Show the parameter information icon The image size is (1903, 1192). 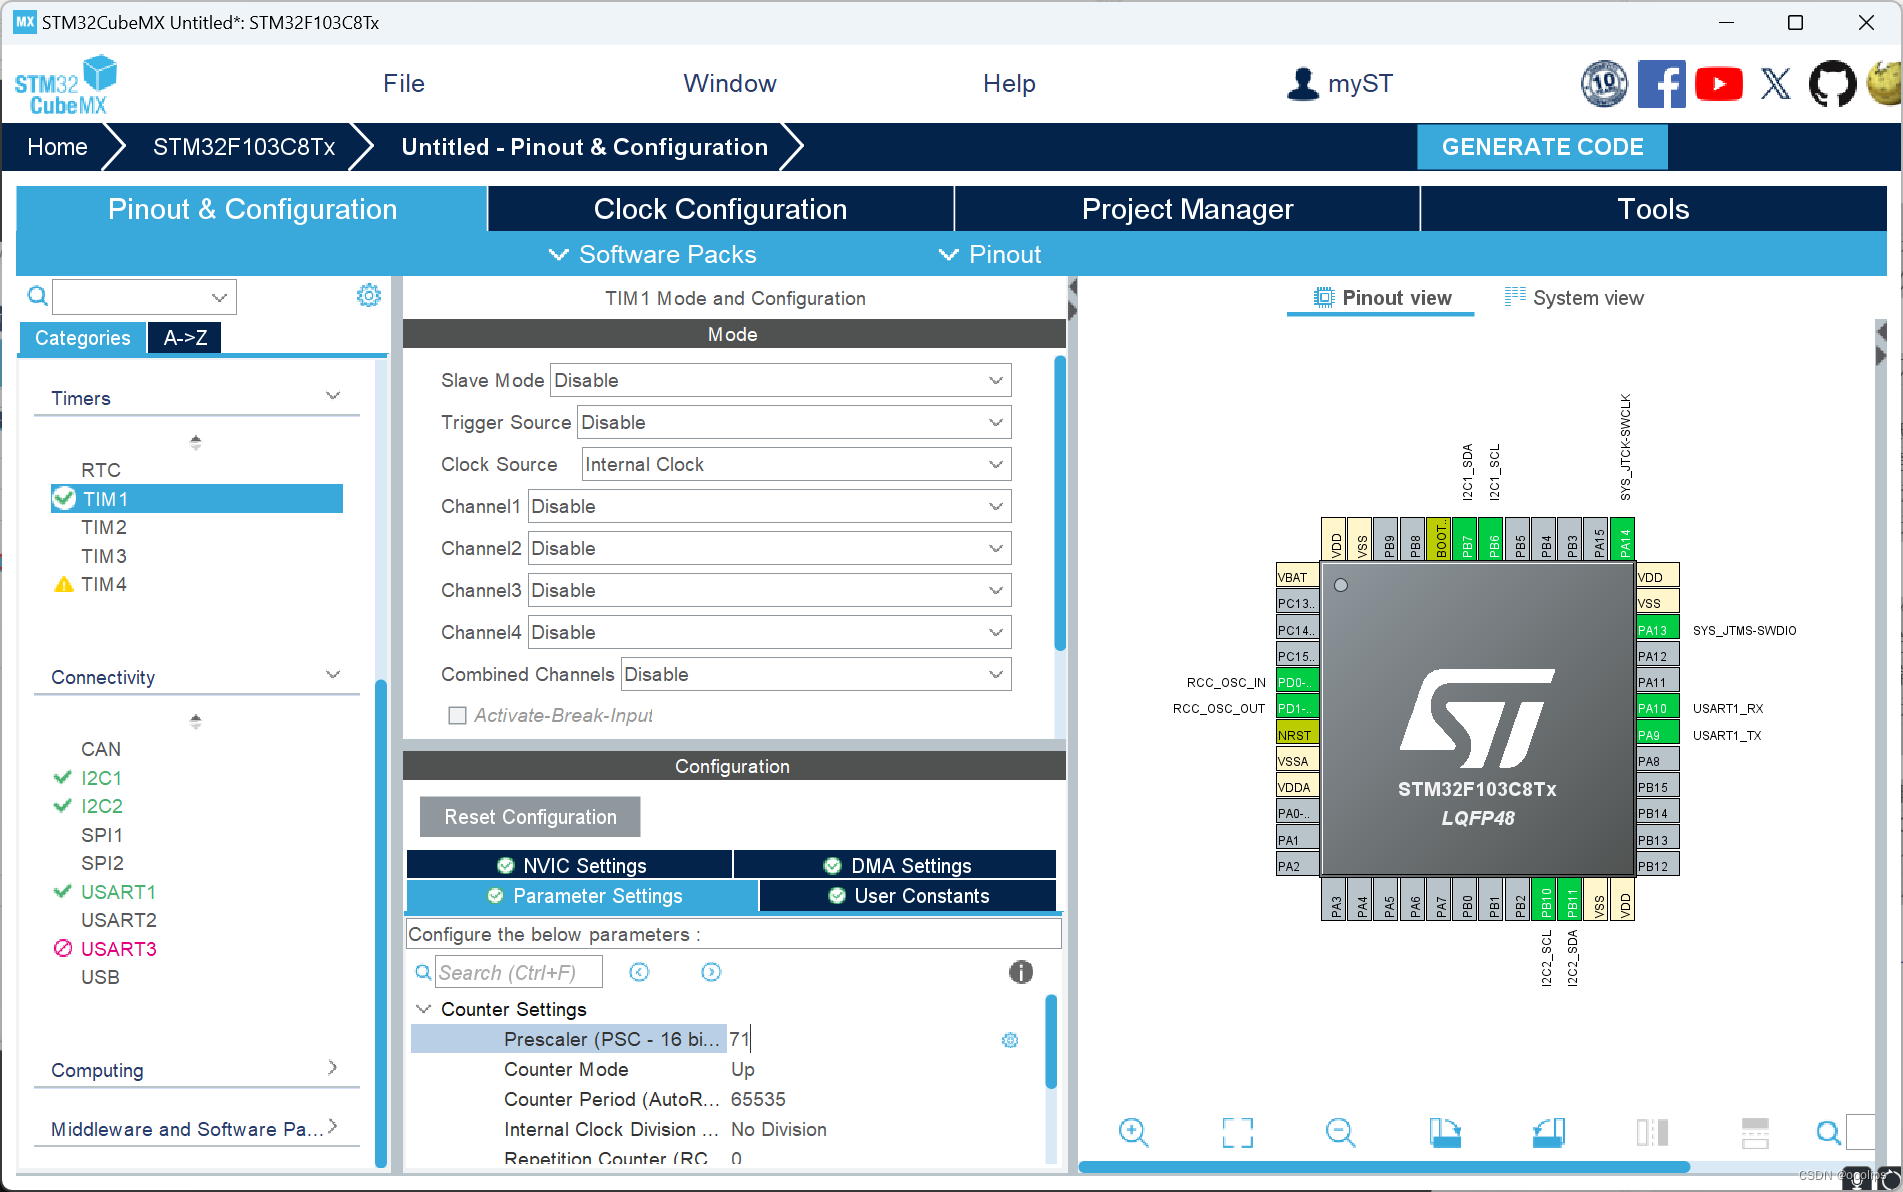[1020, 972]
